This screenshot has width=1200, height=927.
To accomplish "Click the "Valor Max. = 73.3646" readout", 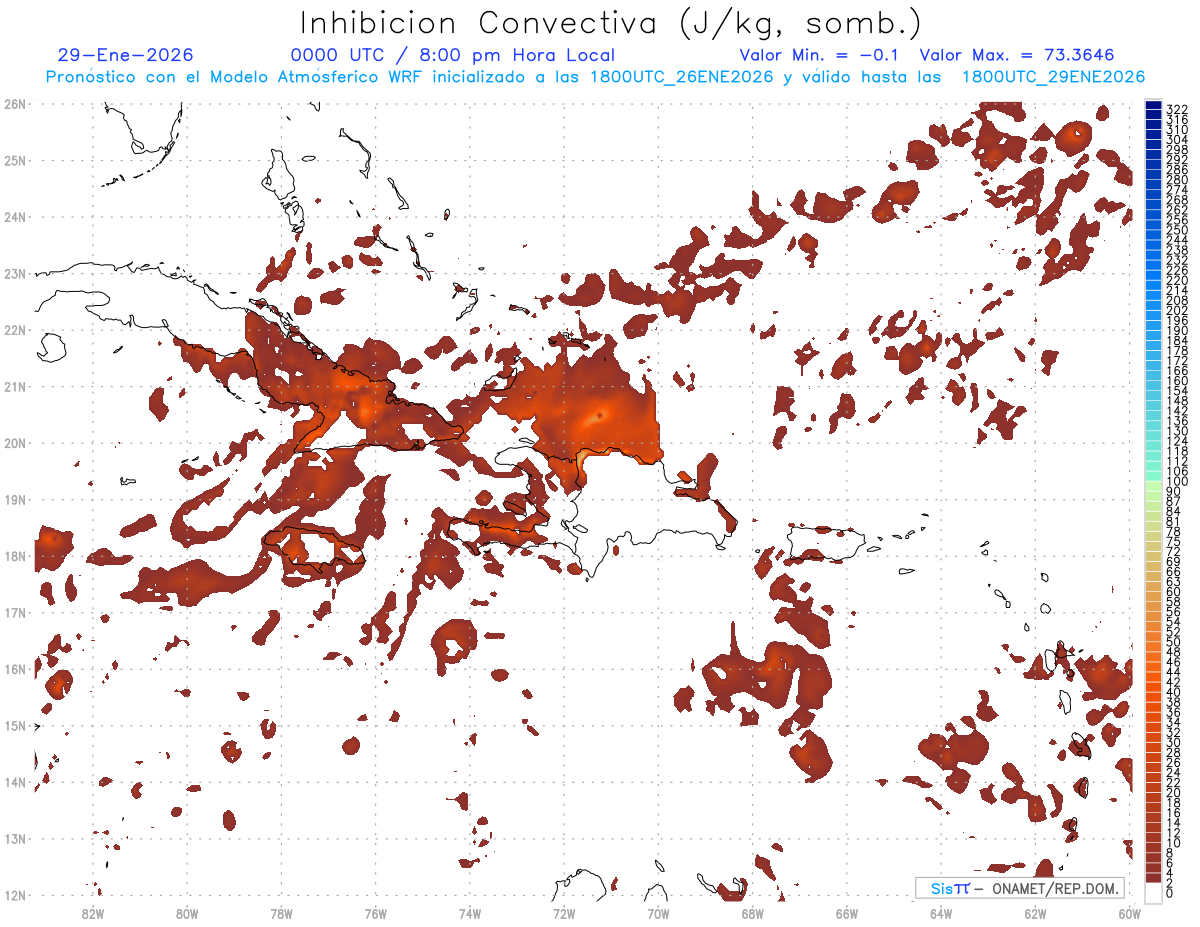I will pyautogui.click(x=1016, y=55).
